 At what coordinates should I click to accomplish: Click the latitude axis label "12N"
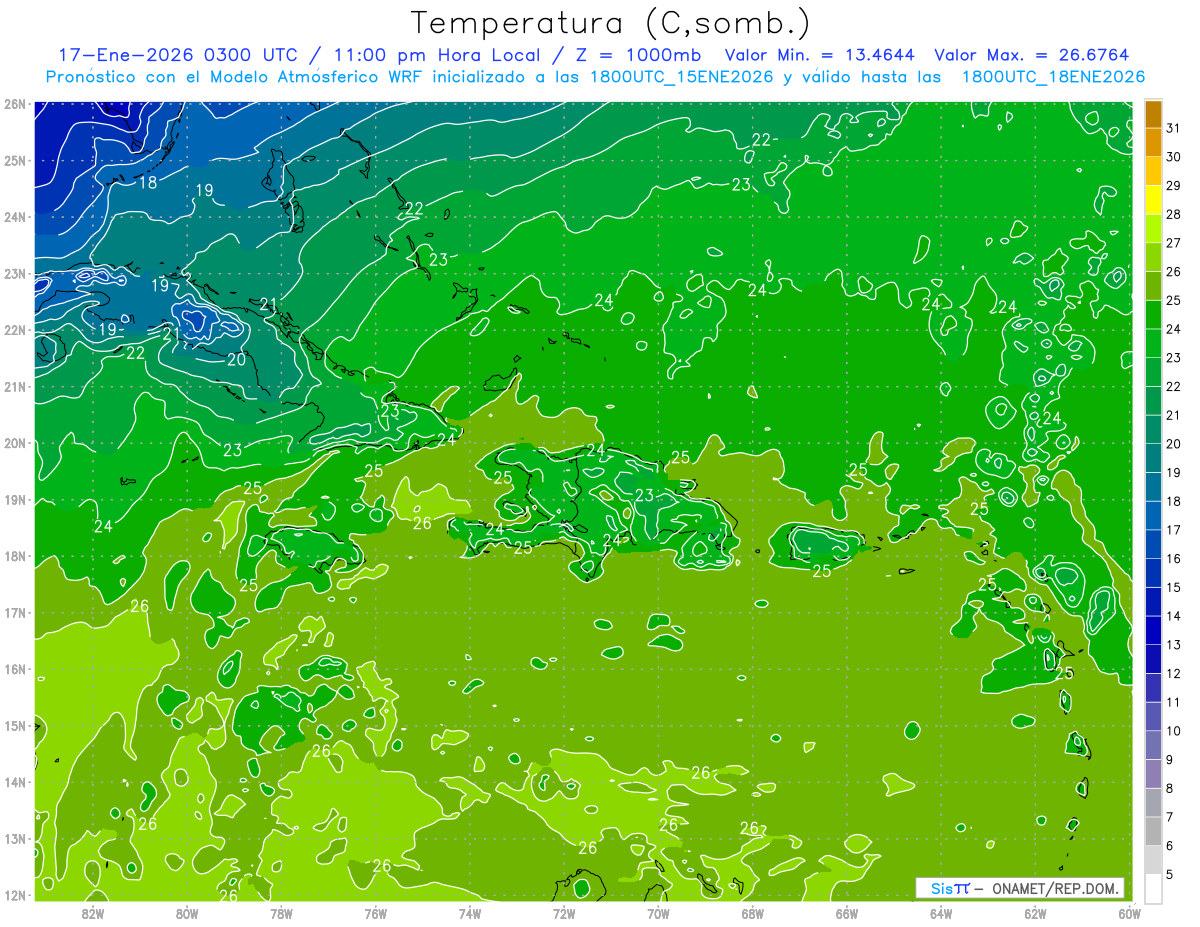(x=14, y=895)
